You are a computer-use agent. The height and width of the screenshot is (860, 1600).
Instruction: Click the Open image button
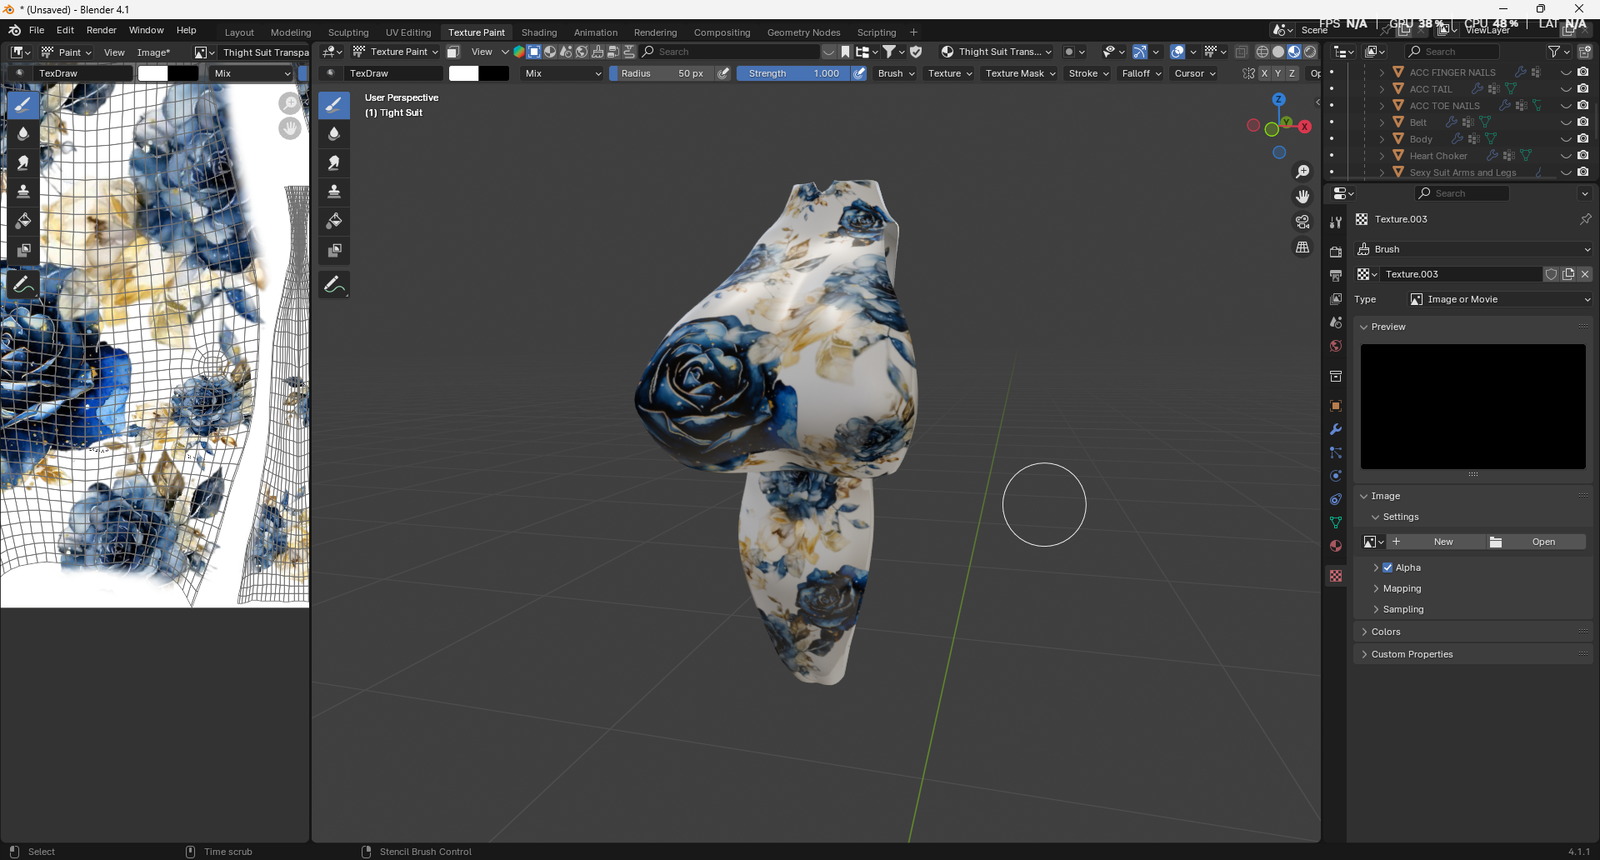click(1543, 542)
